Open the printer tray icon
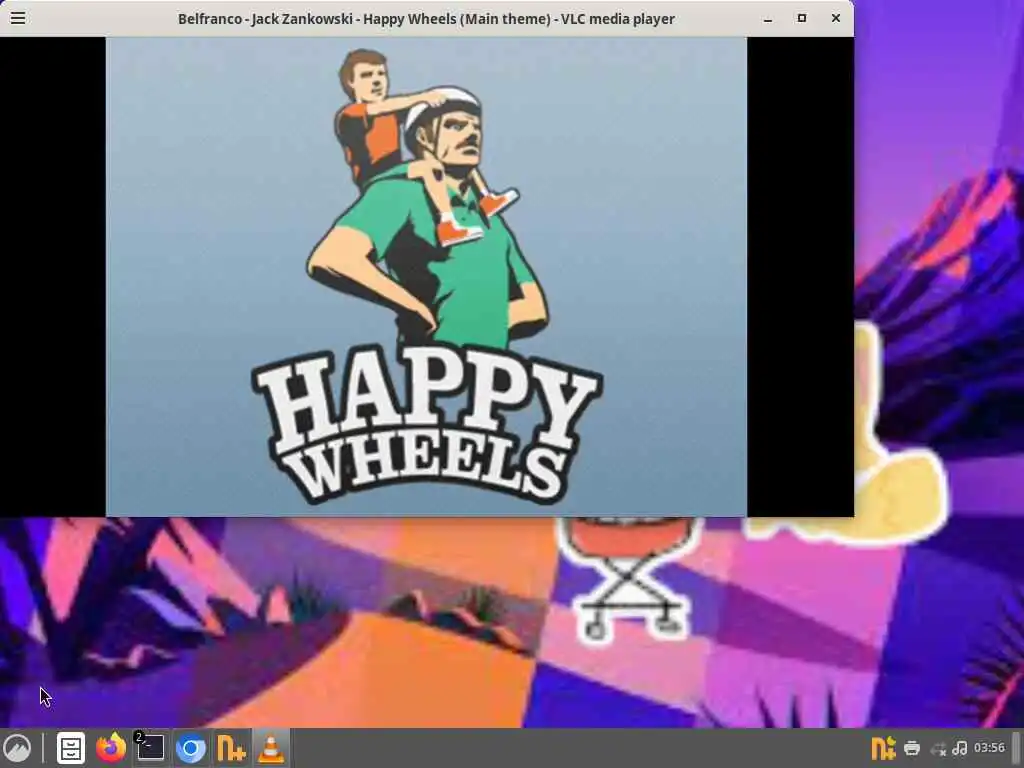Screen dimensions: 1024x768 (912, 748)
